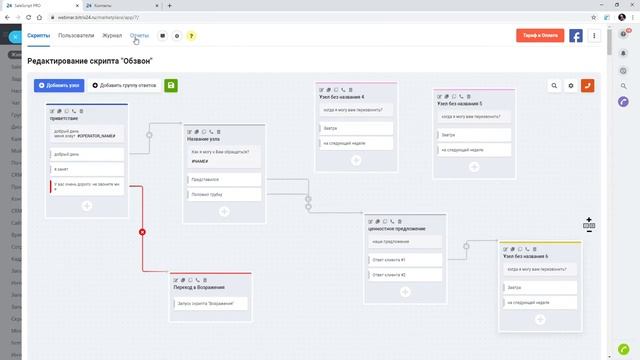Open the Facebook icon in the header
The width and height of the screenshot is (640, 360).
click(576, 36)
